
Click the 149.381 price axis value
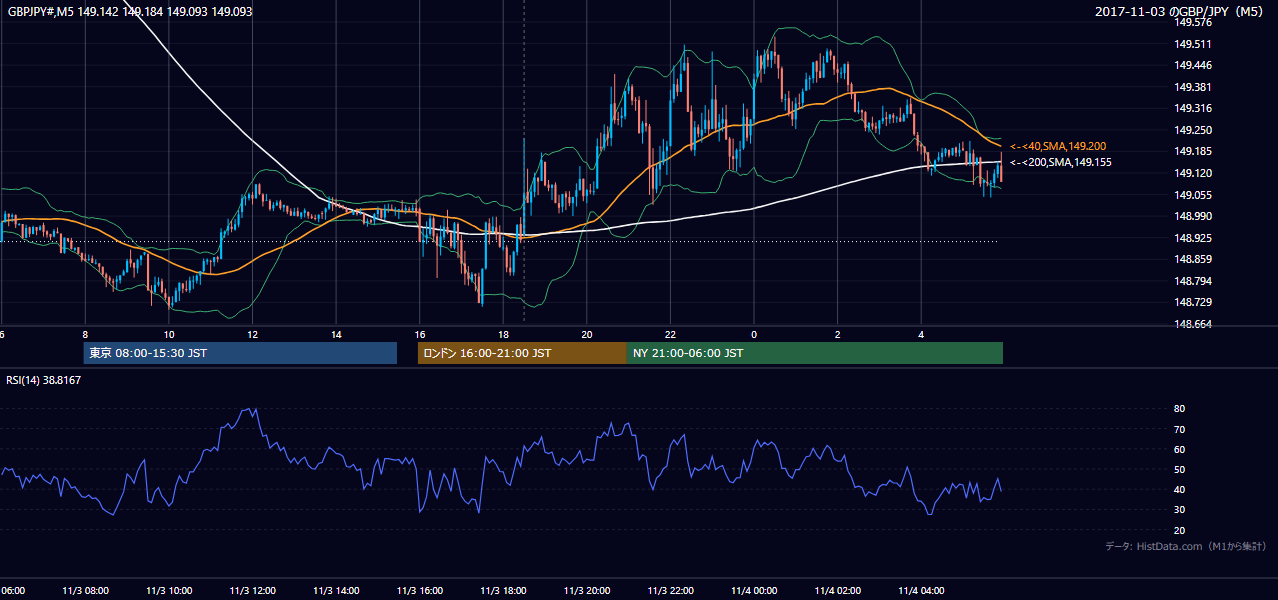point(1194,87)
